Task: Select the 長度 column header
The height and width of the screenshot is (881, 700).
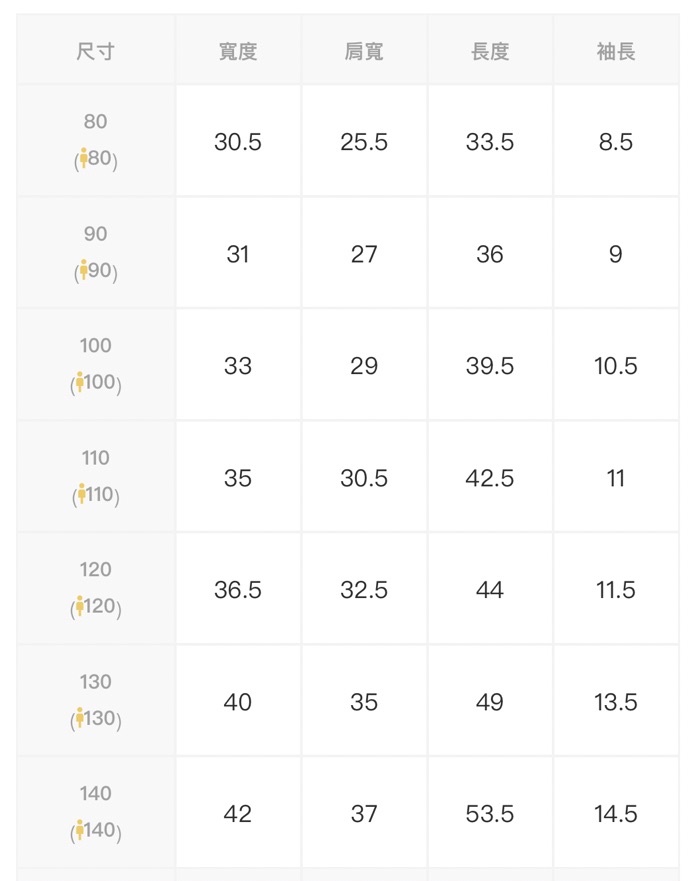Action: (490, 52)
